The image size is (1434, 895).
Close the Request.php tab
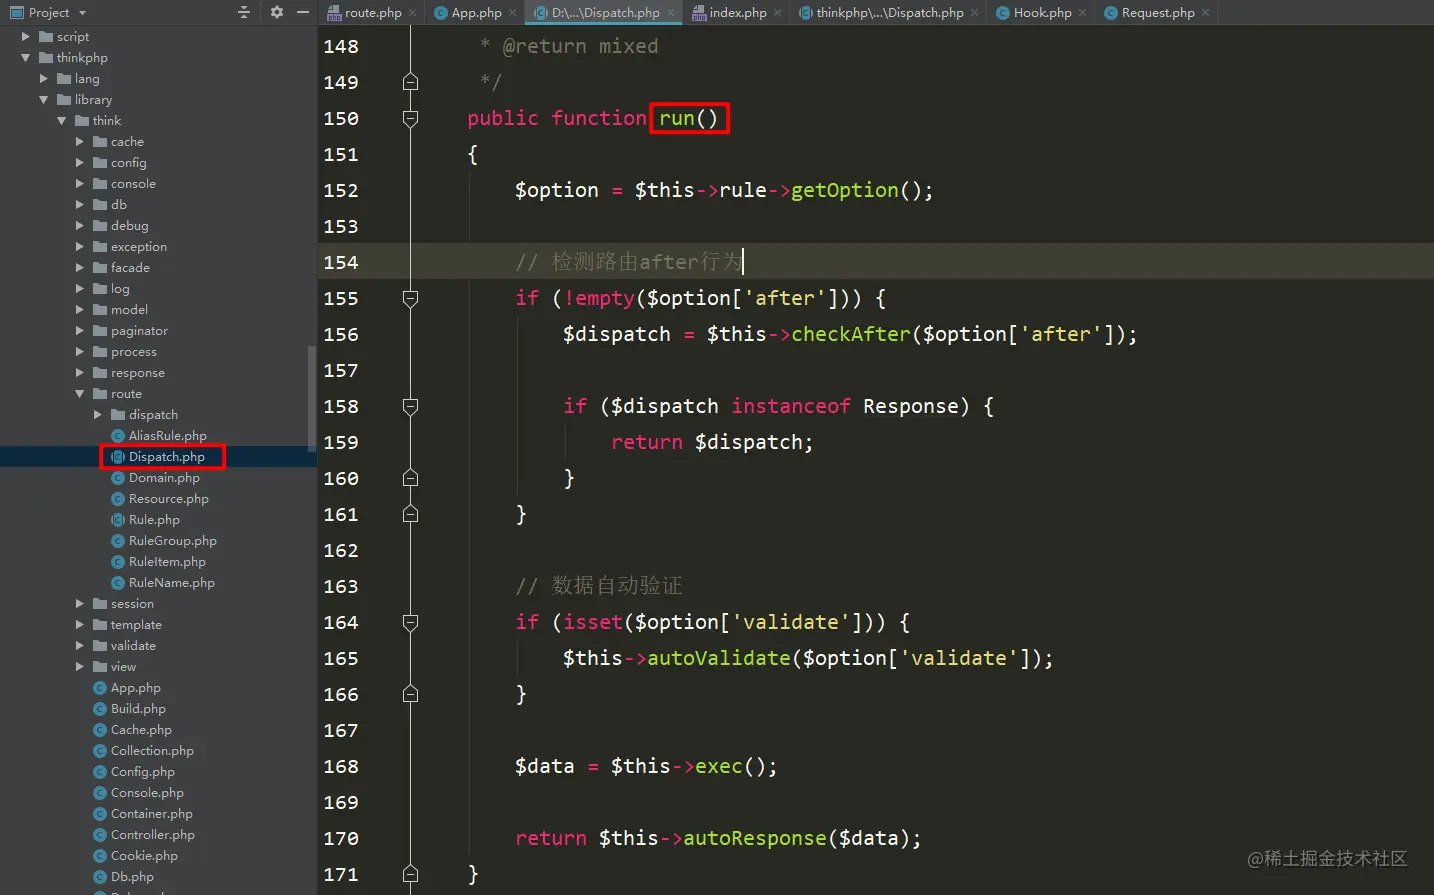coord(1206,13)
